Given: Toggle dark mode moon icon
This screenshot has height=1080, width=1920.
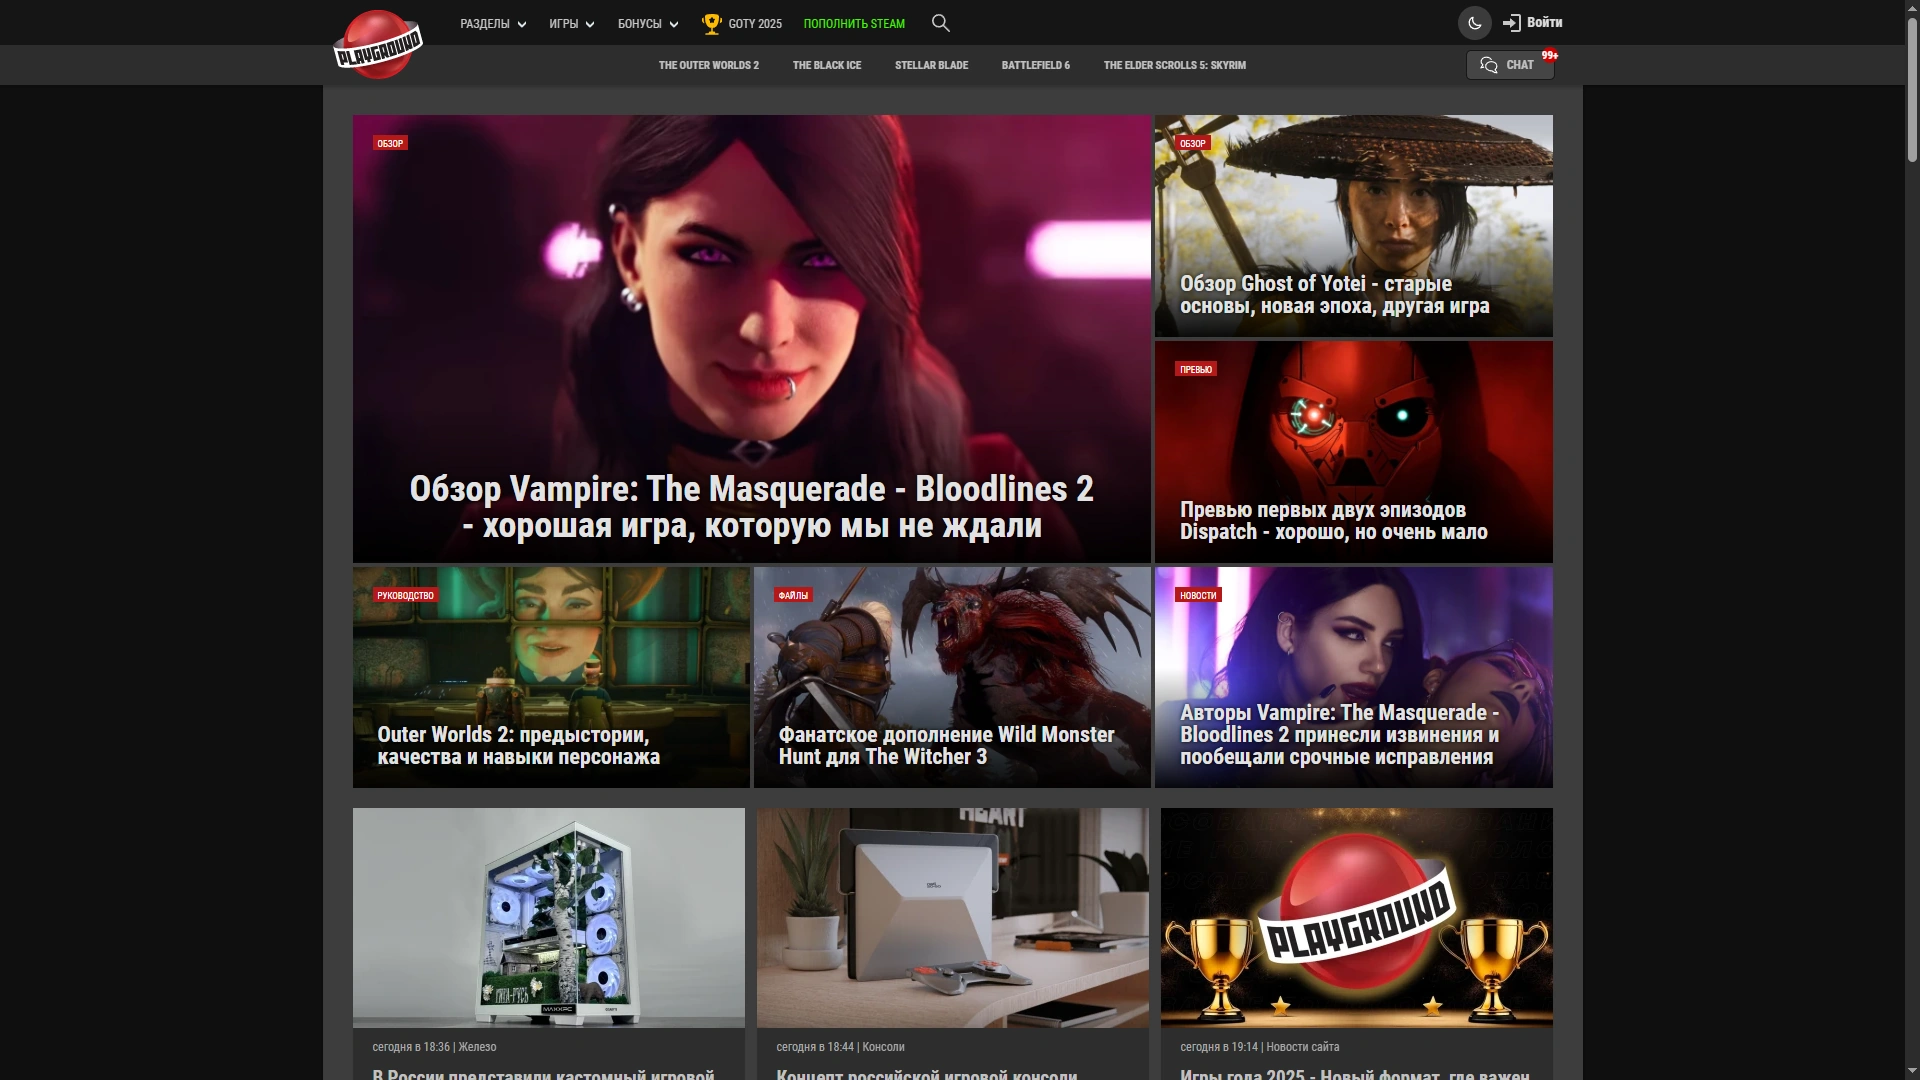Looking at the screenshot, I should click(1474, 23).
